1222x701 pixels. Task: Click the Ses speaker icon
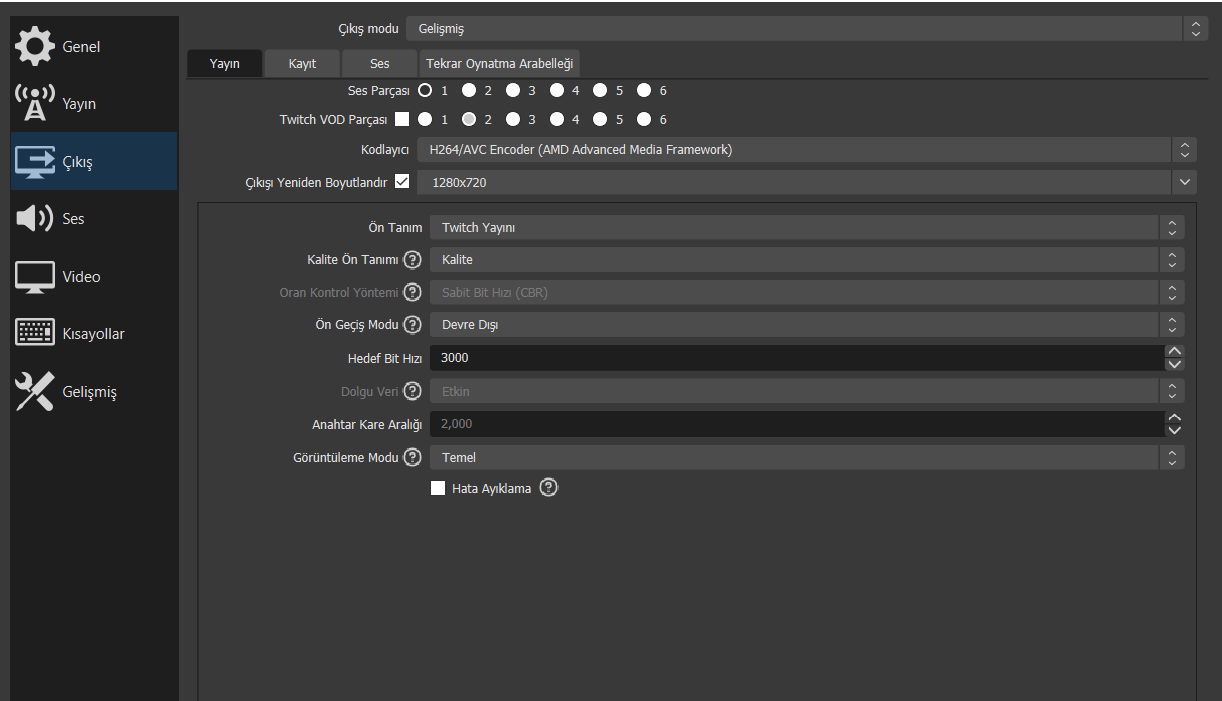click(x=35, y=219)
